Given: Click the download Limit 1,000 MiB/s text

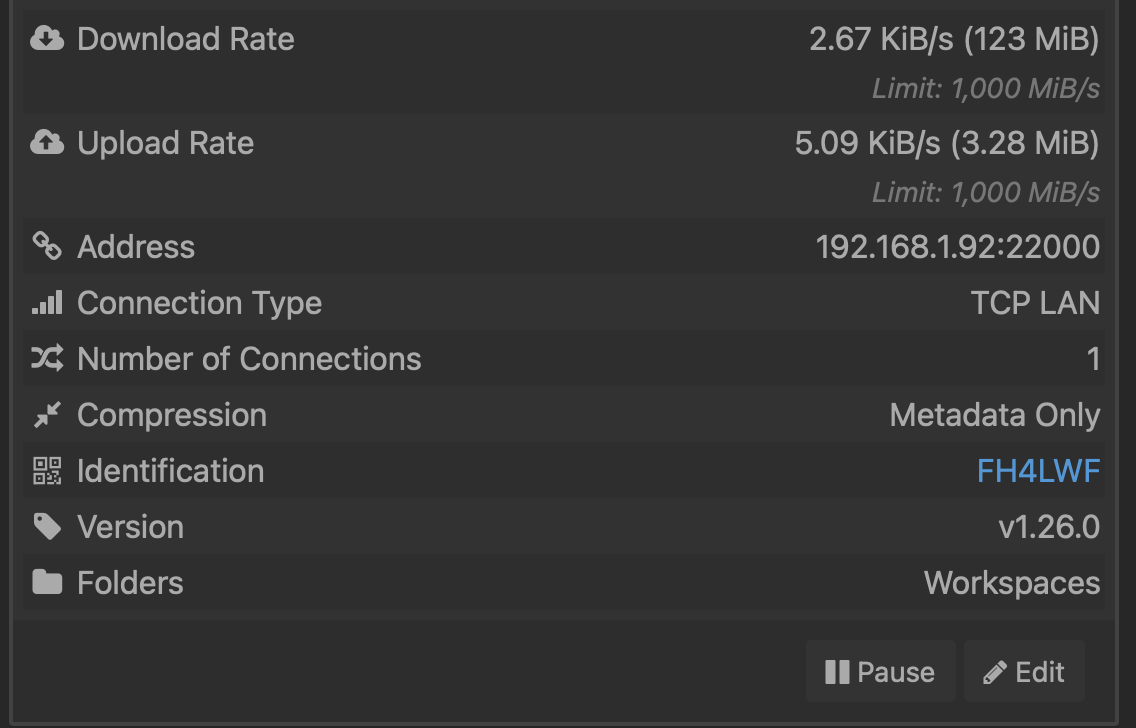Looking at the screenshot, I should [985, 88].
